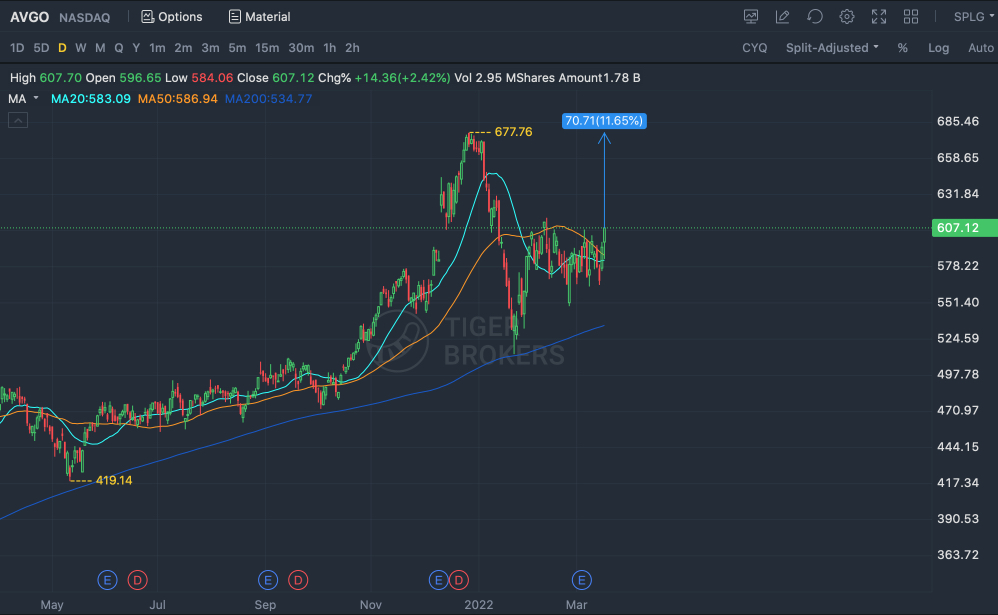Toggle percent scale mode
Screen dimensions: 998x615
point(903,48)
